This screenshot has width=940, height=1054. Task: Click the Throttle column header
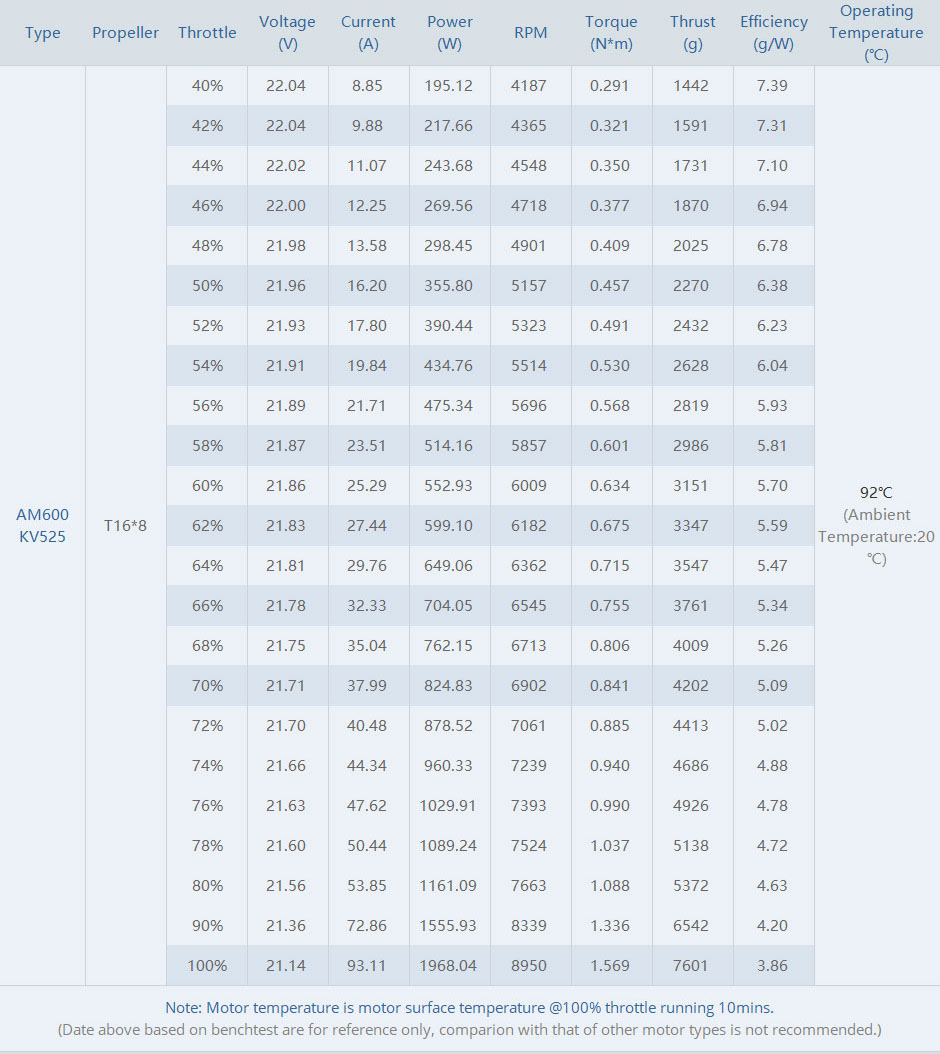coord(207,33)
